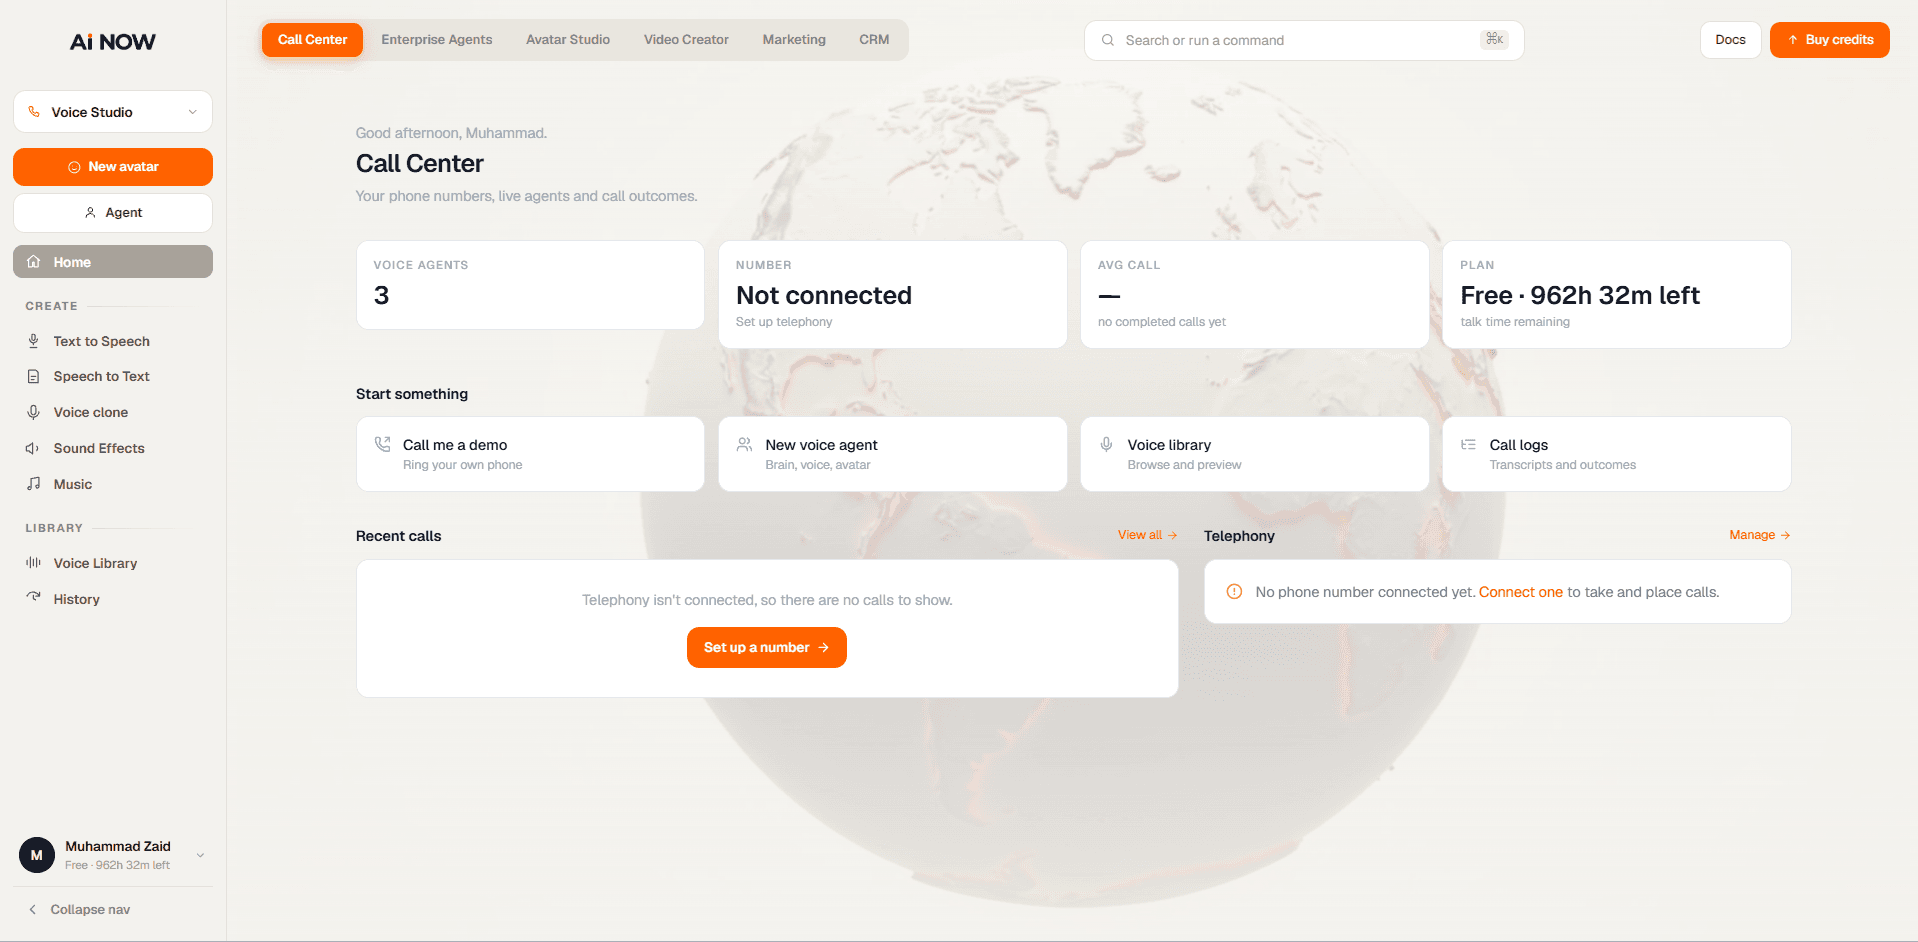1918x942 pixels.
Task: Click the AI NOW logo
Action: (x=113, y=42)
